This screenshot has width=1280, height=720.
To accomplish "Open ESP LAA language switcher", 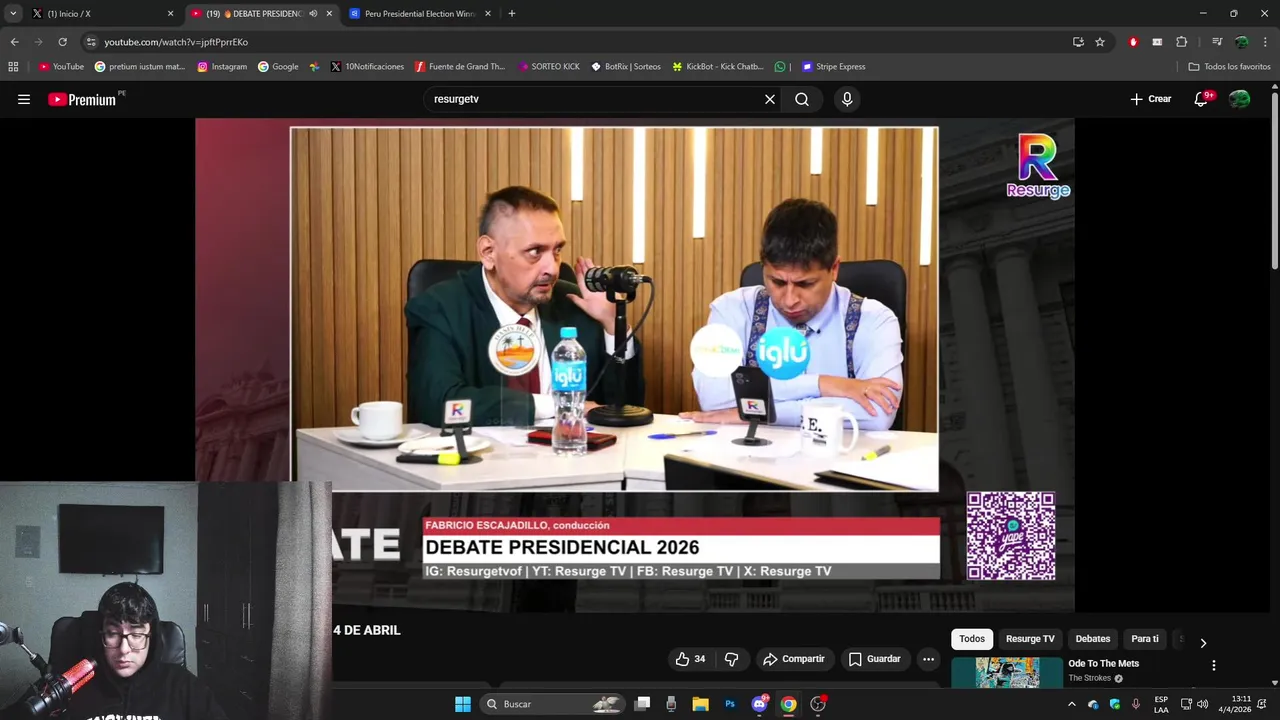I will click(1161, 704).
